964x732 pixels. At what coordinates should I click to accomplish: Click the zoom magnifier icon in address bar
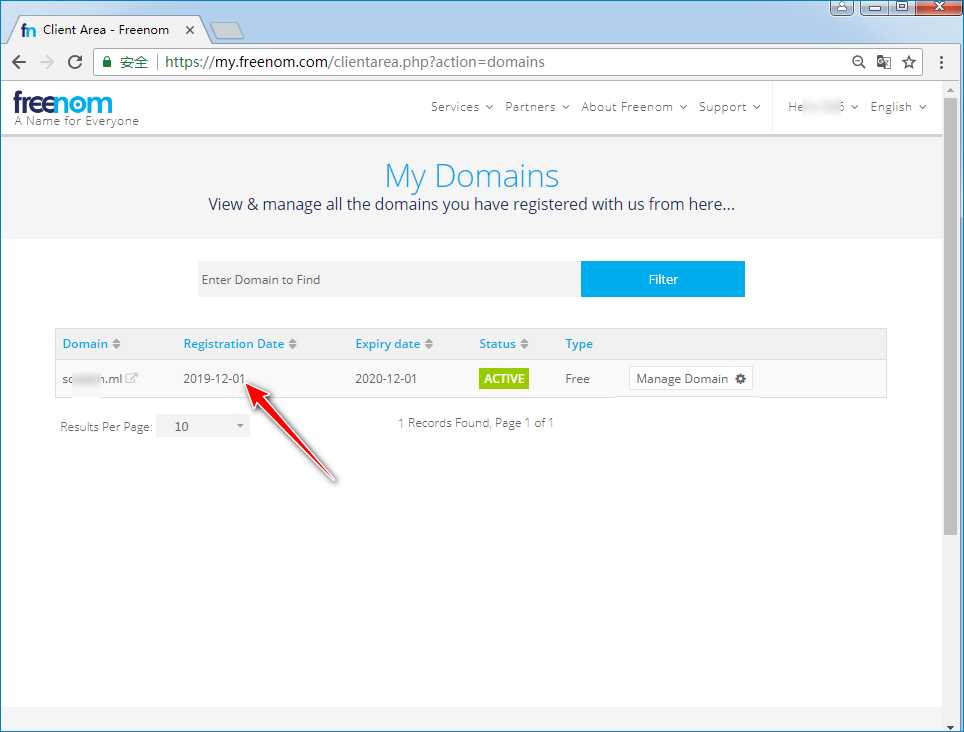[859, 61]
